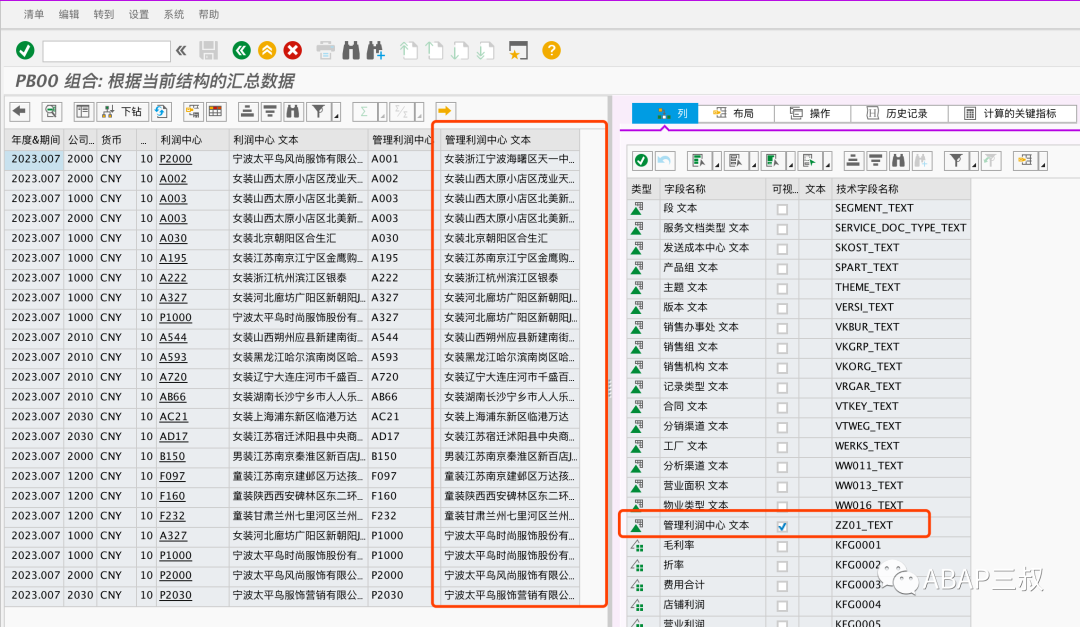Click the sort descending icon in the report toolbar
This screenshot has width=1080, height=627.
click(x=270, y=111)
